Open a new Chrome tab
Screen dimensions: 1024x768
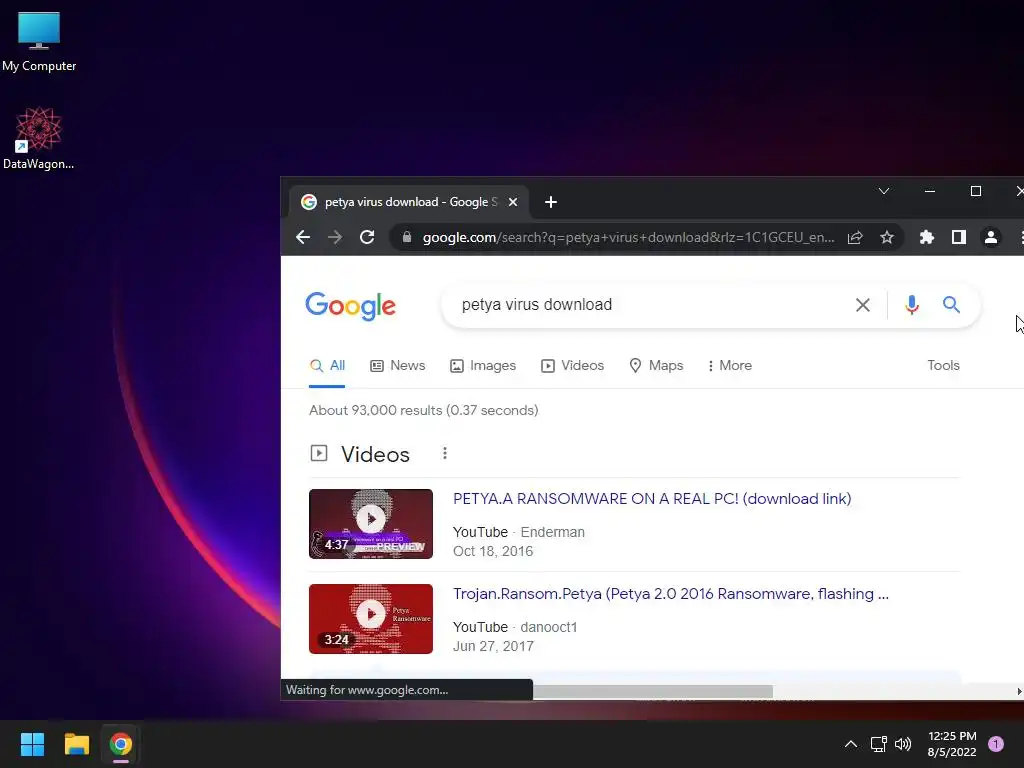pos(551,202)
